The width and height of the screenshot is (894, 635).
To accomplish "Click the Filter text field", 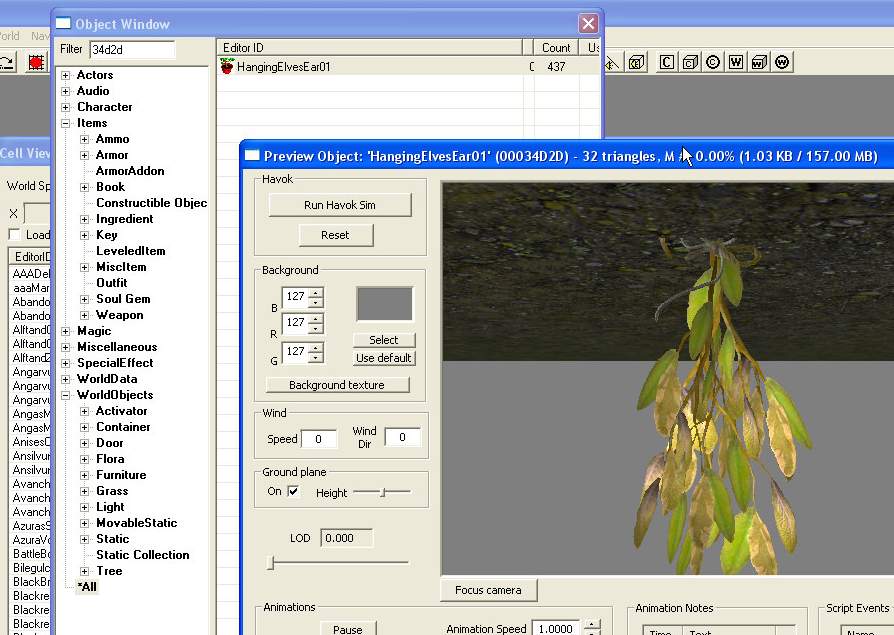I will pyautogui.click(x=131, y=49).
